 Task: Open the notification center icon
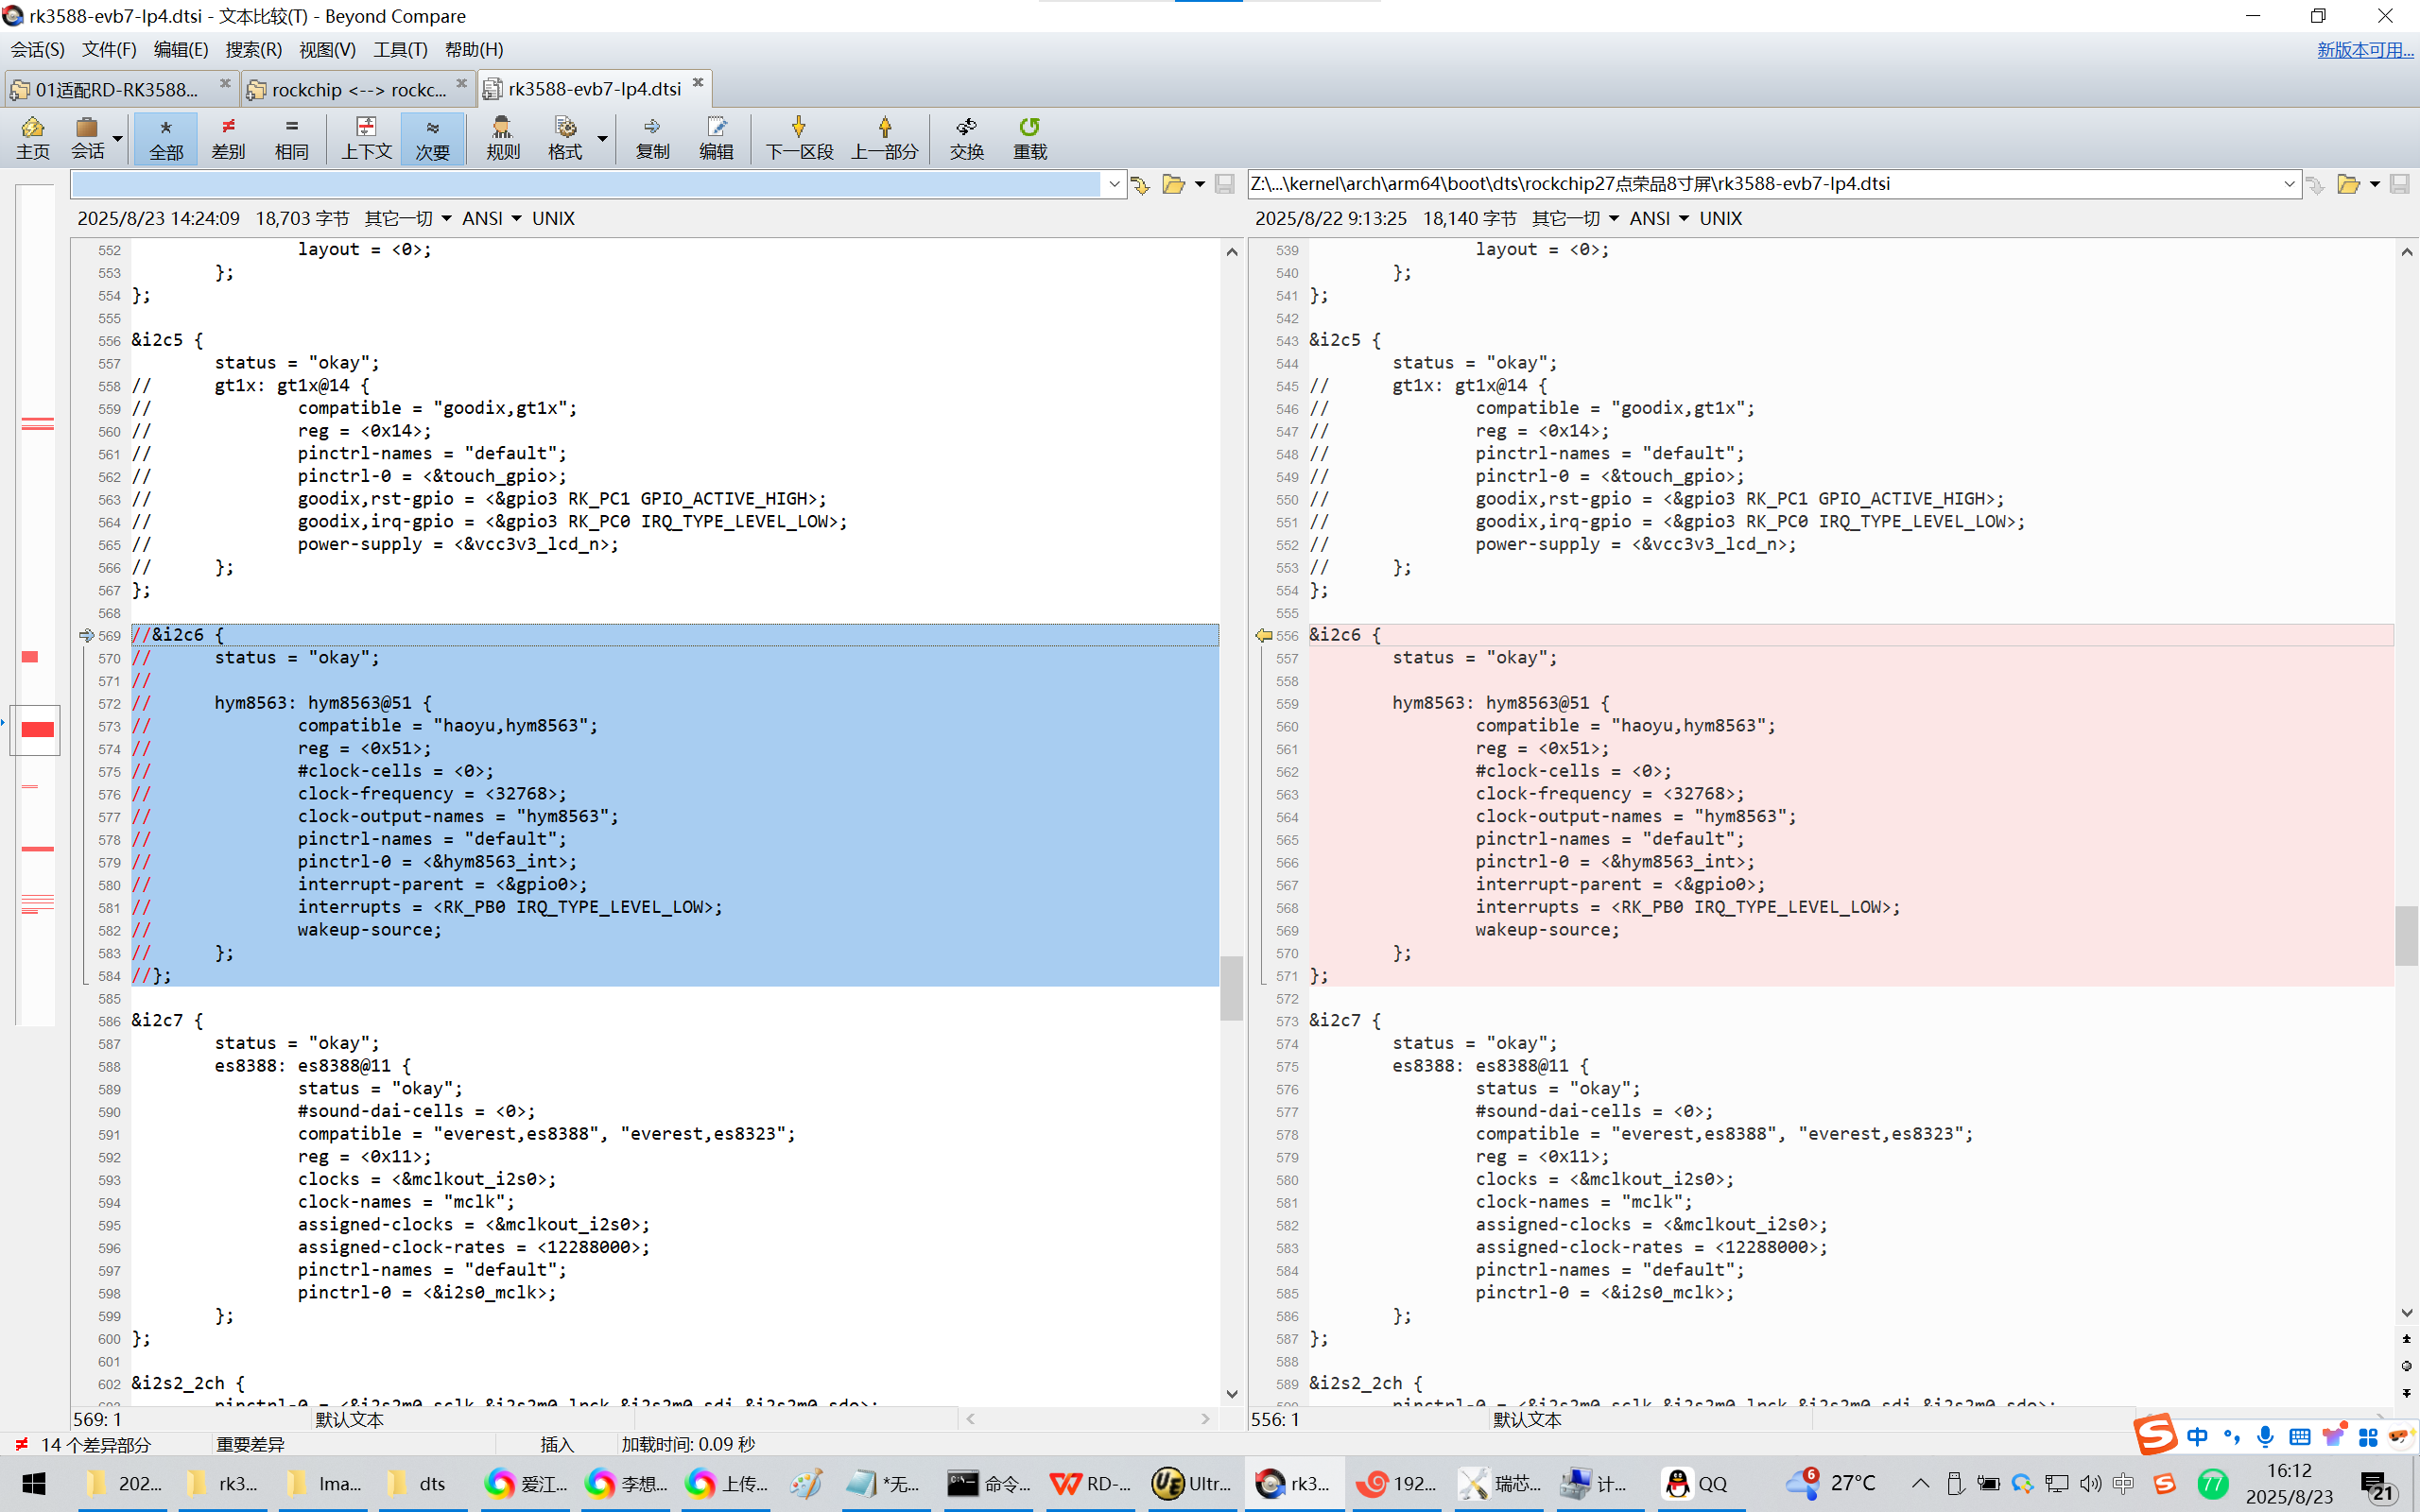2378,1485
